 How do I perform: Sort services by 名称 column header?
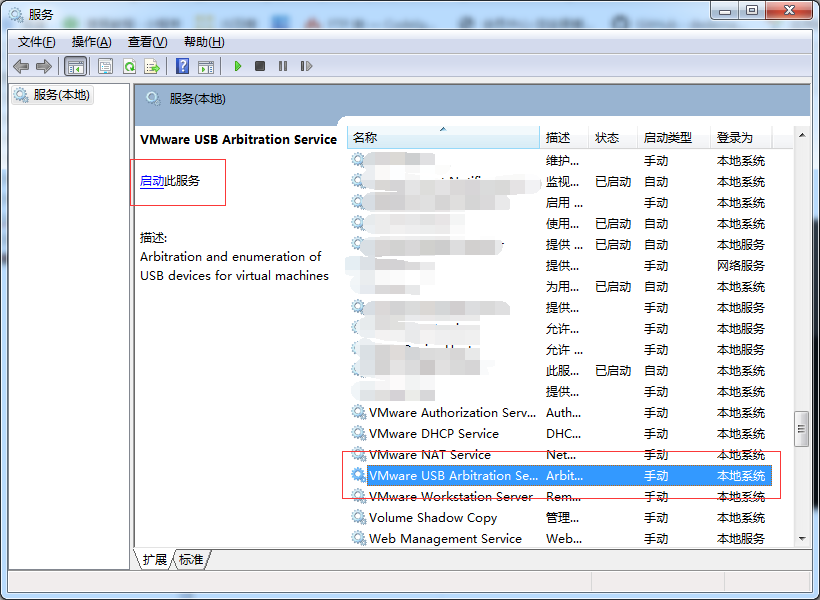[440, 138]
